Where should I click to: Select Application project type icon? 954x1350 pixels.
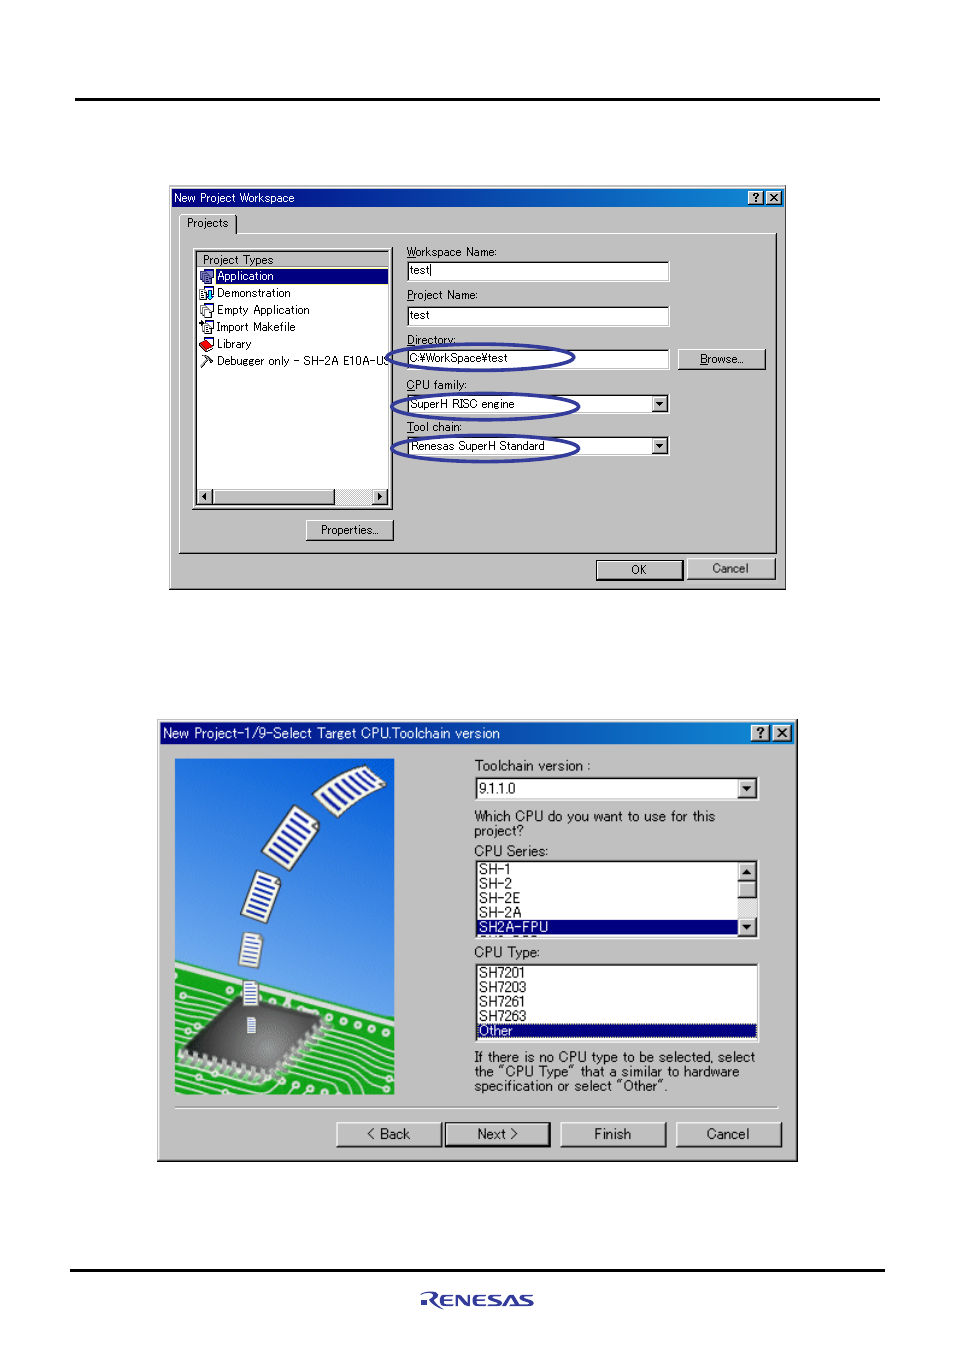207,276
